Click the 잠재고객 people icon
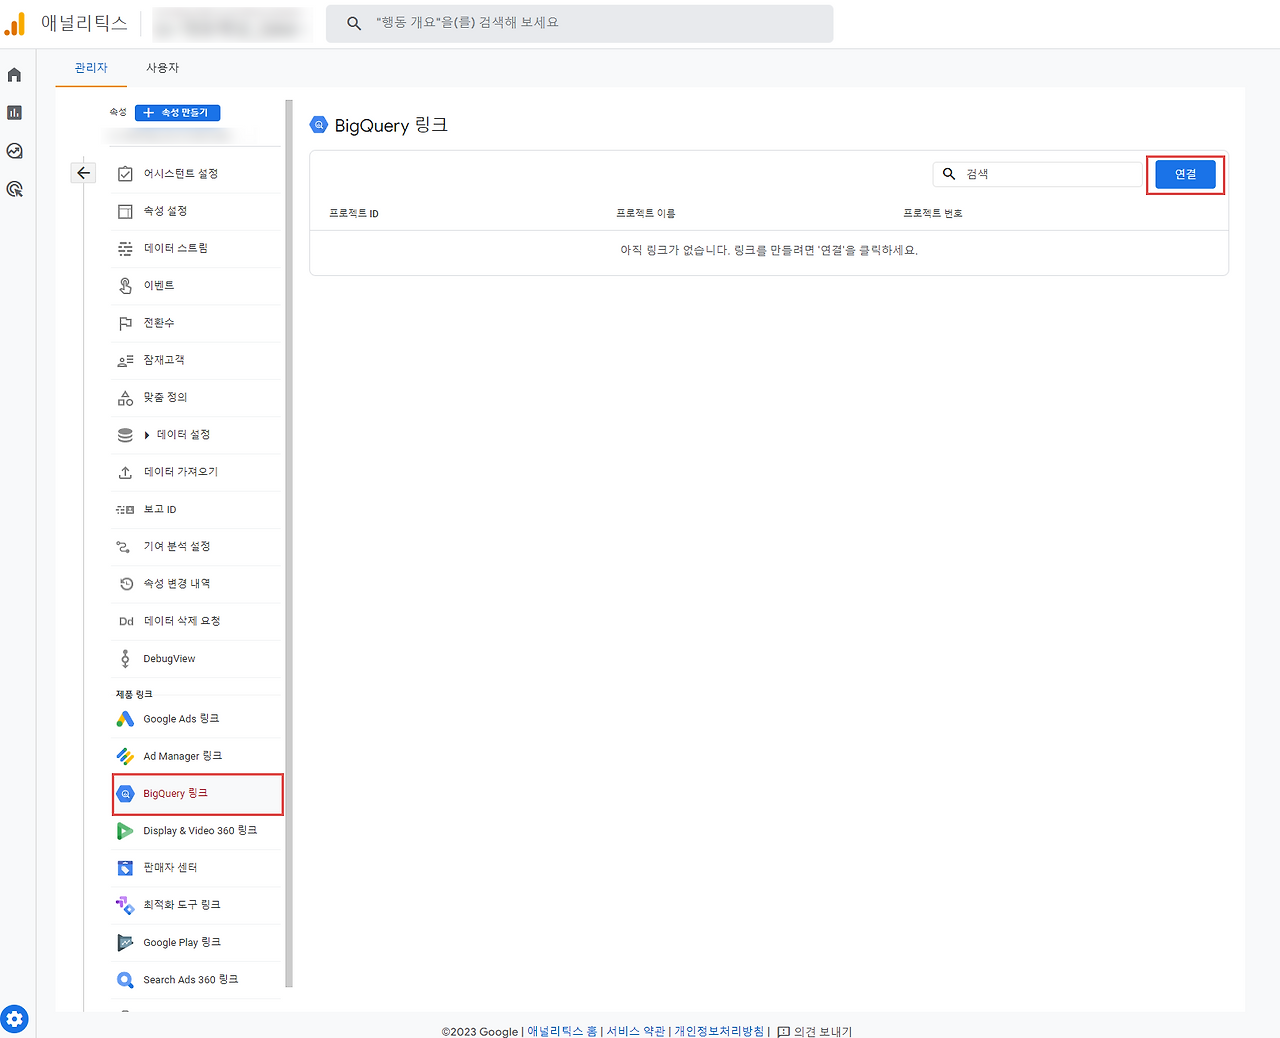Screen dimensions: 1280x1038 tap(125, 360)
